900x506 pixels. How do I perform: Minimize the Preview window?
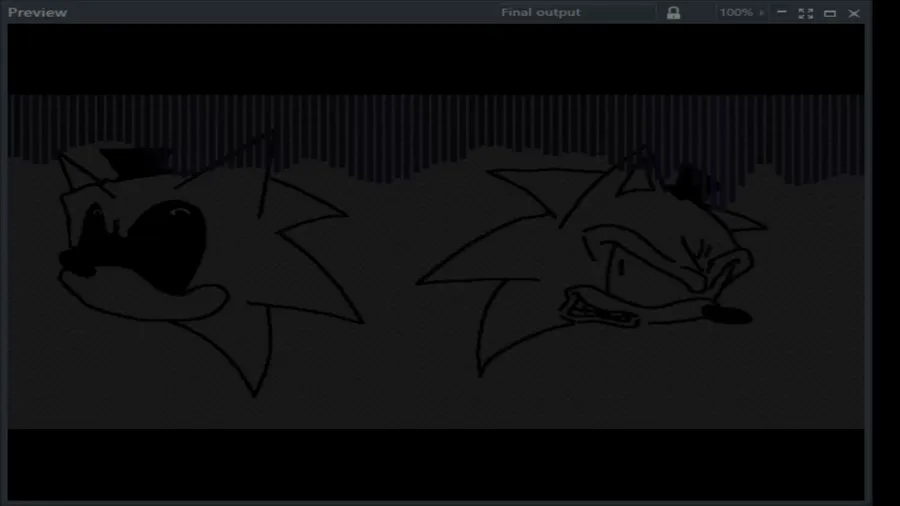pos(781,13)
